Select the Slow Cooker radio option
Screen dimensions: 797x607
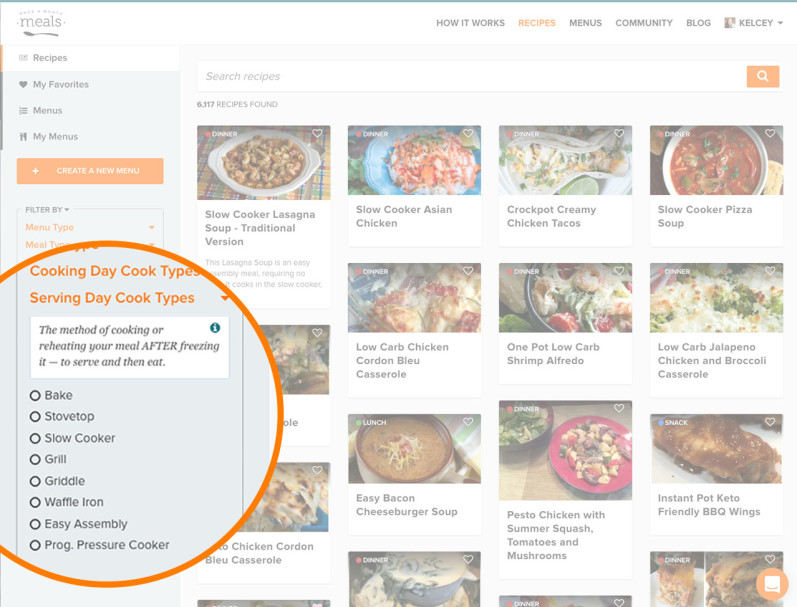[x=35, y=438]
